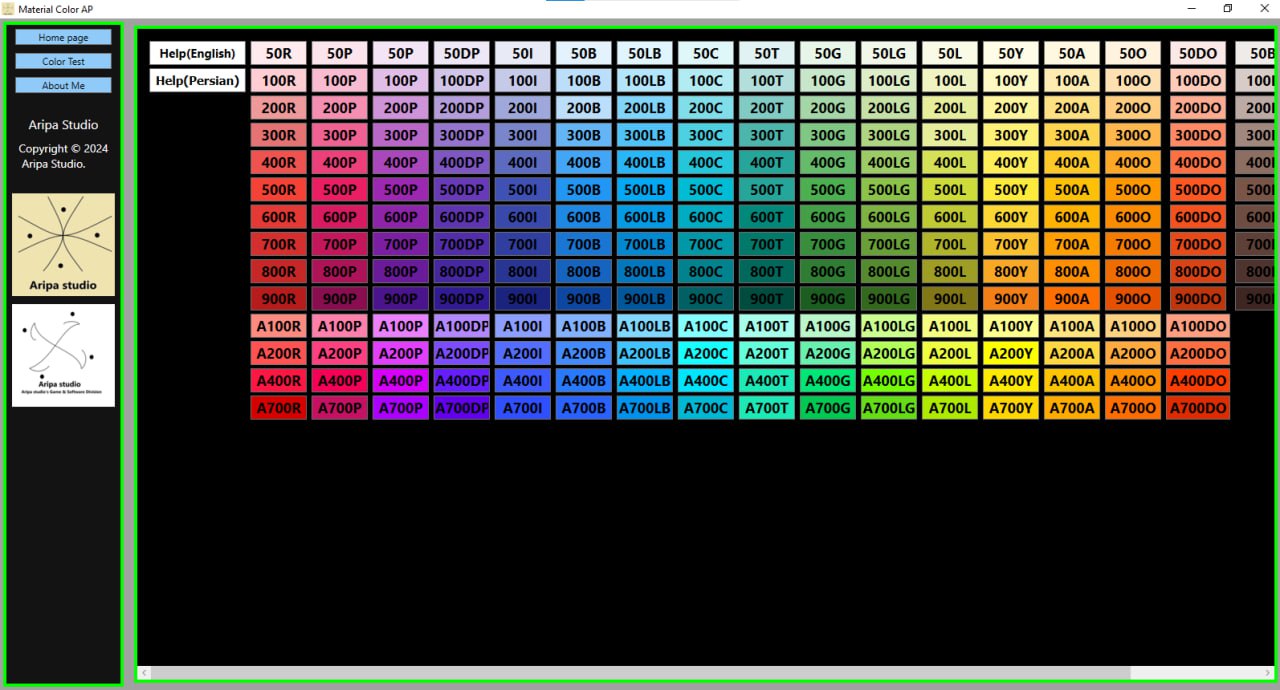Choose the A100LG swatch
Image resolution: width=1280 pixels, height=690 pixels.
click(889, 325)
